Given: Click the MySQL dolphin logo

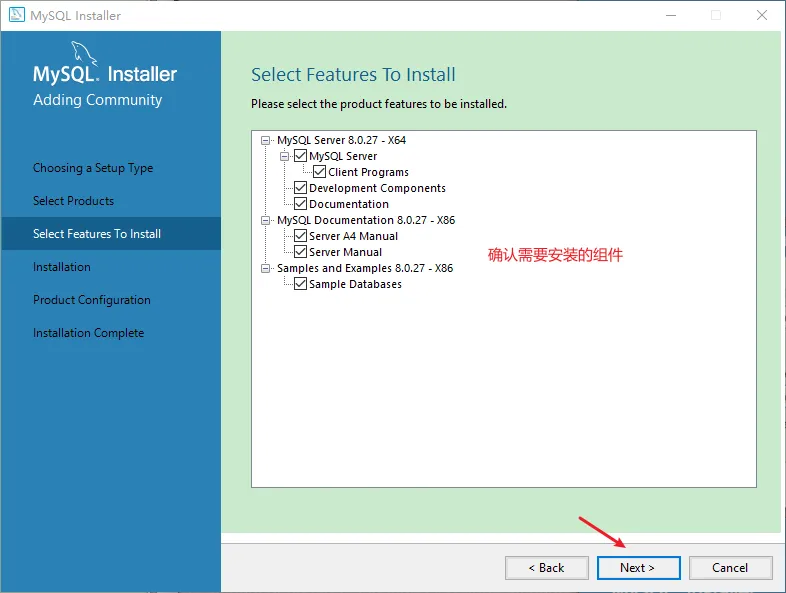Looking at the screenshot, I should [85, 53].
